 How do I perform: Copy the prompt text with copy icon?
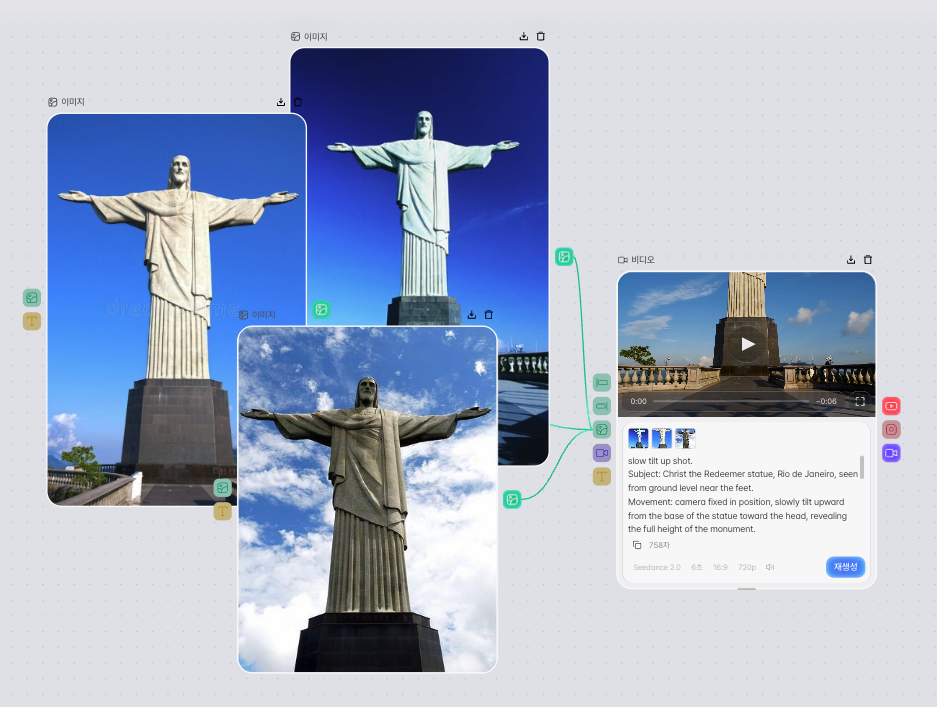pyautogui.click(x=637, y=545)
